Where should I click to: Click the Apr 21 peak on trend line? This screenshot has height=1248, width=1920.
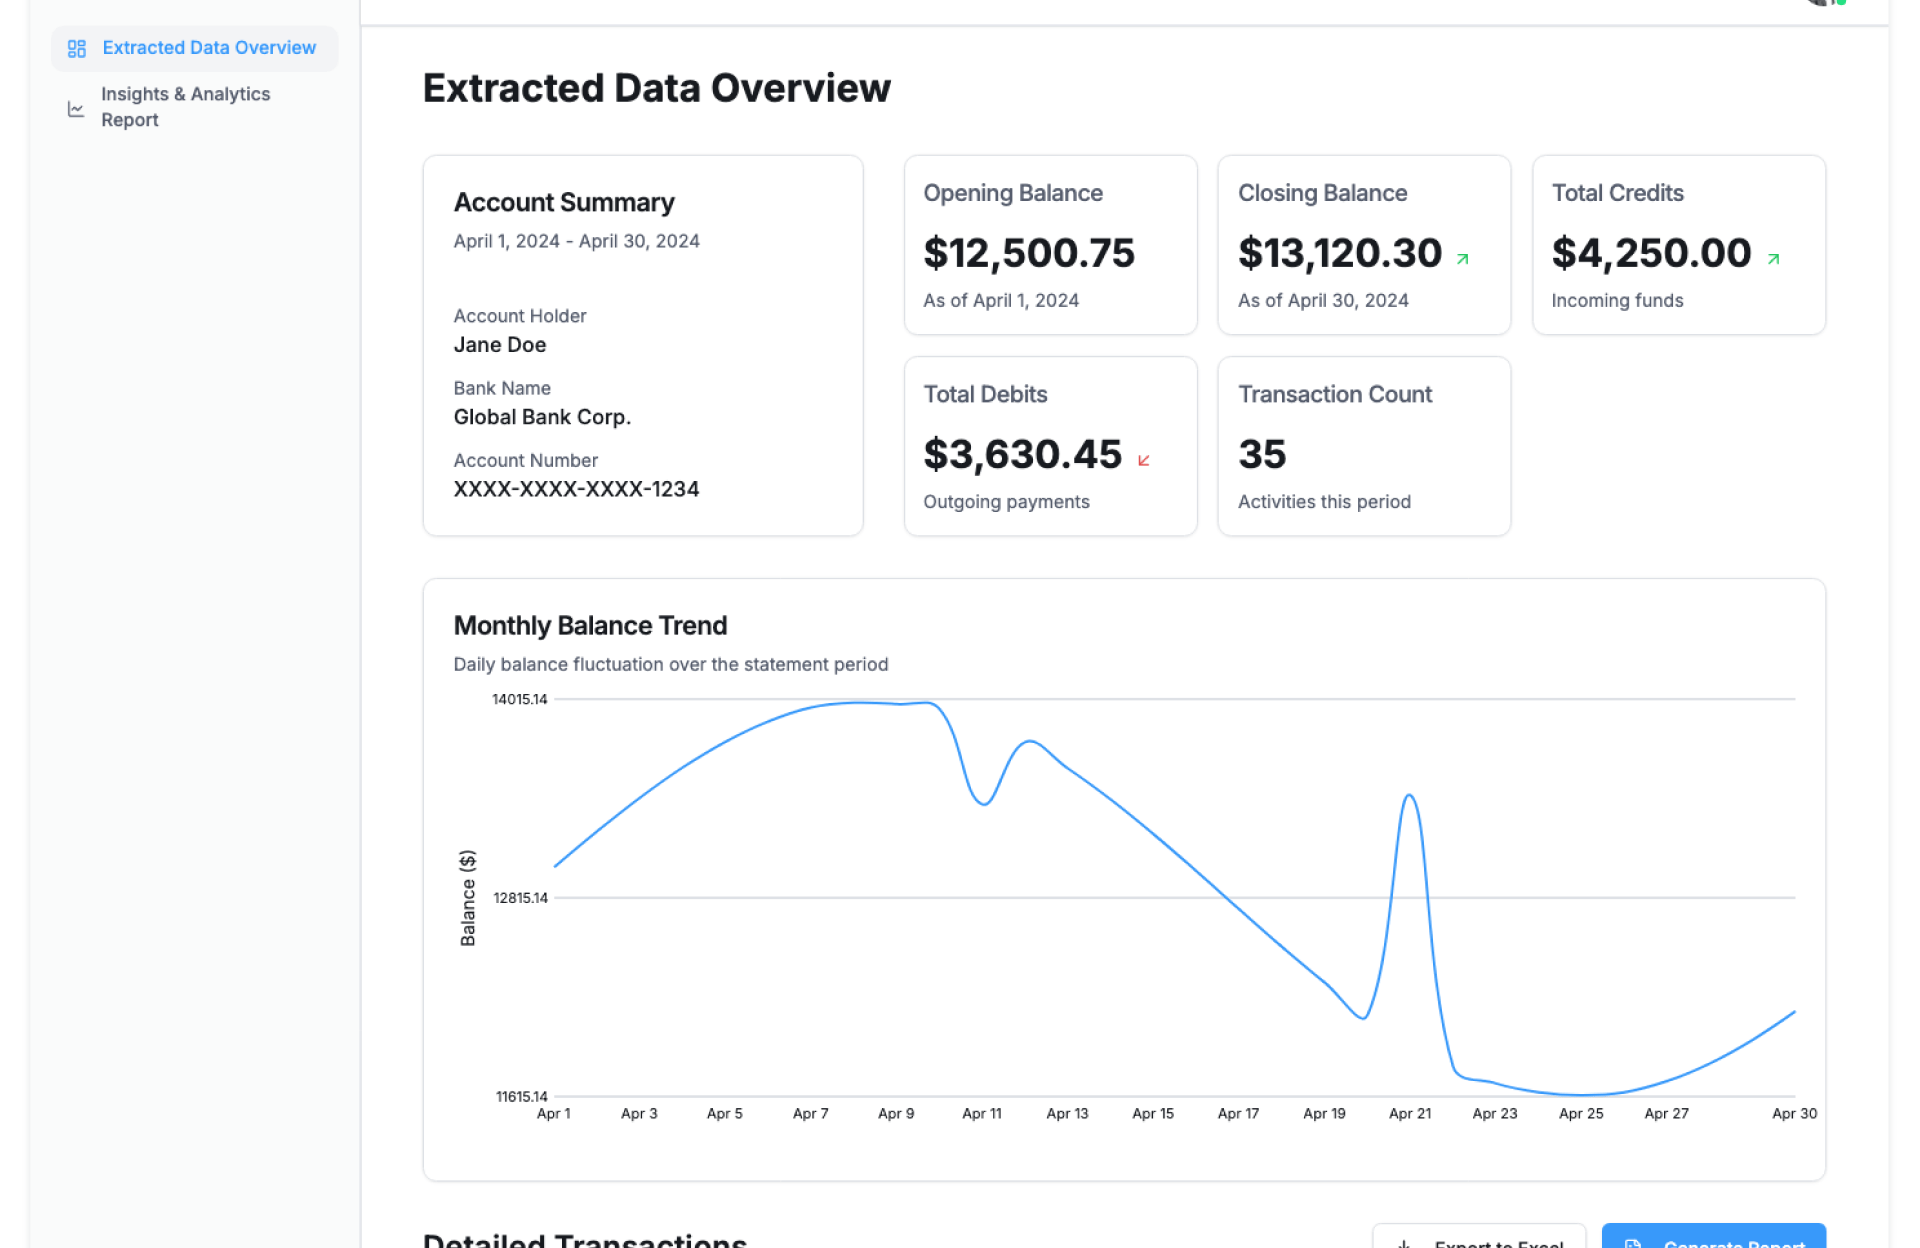(x=1409, y=796)
